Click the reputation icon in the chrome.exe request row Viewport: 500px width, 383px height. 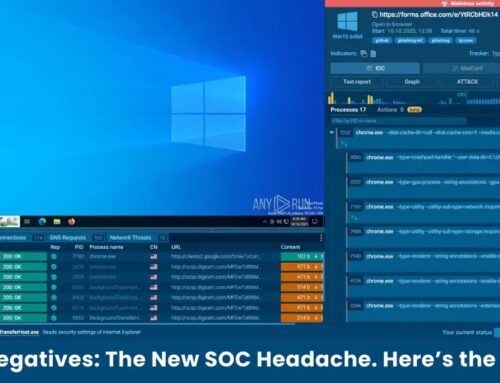pyautogui.click(x=54, y=257)
